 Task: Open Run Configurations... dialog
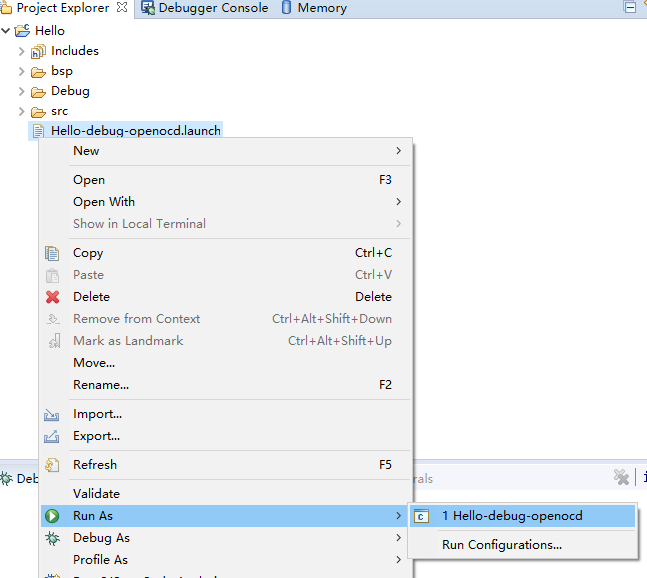[501, 545]
